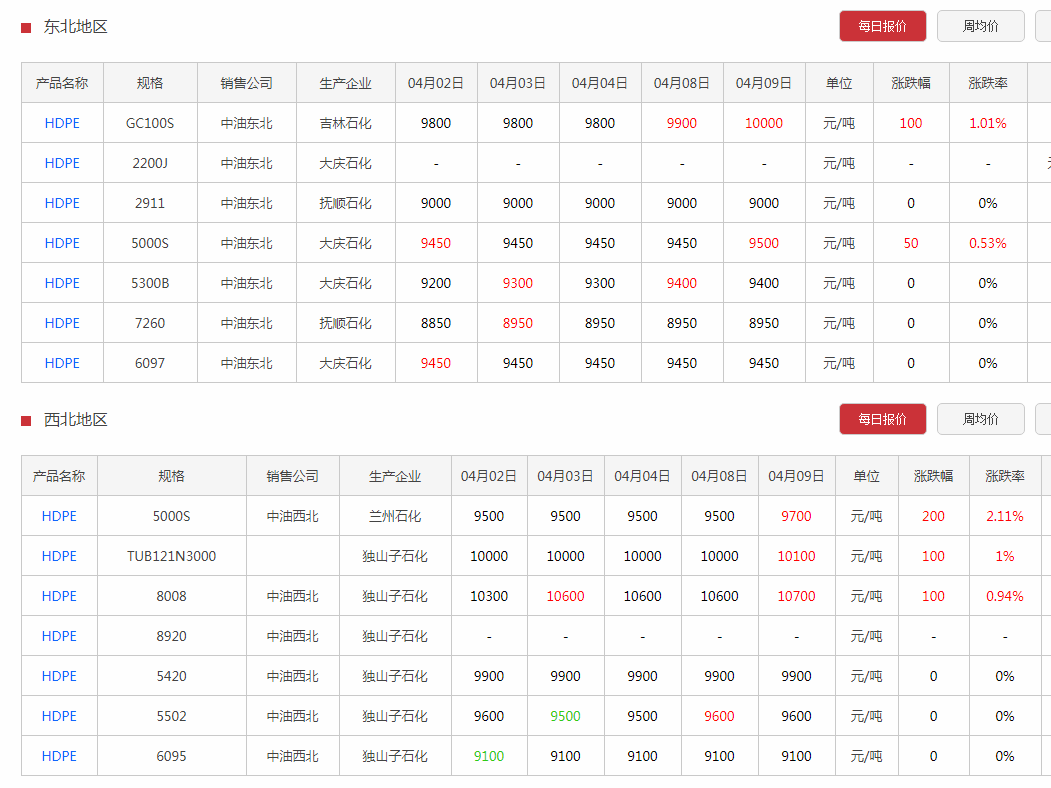The width and height of the screenshot is (1051, 788).
Task: Click the 10300 price in 8008 row
Action: (489, 596)
